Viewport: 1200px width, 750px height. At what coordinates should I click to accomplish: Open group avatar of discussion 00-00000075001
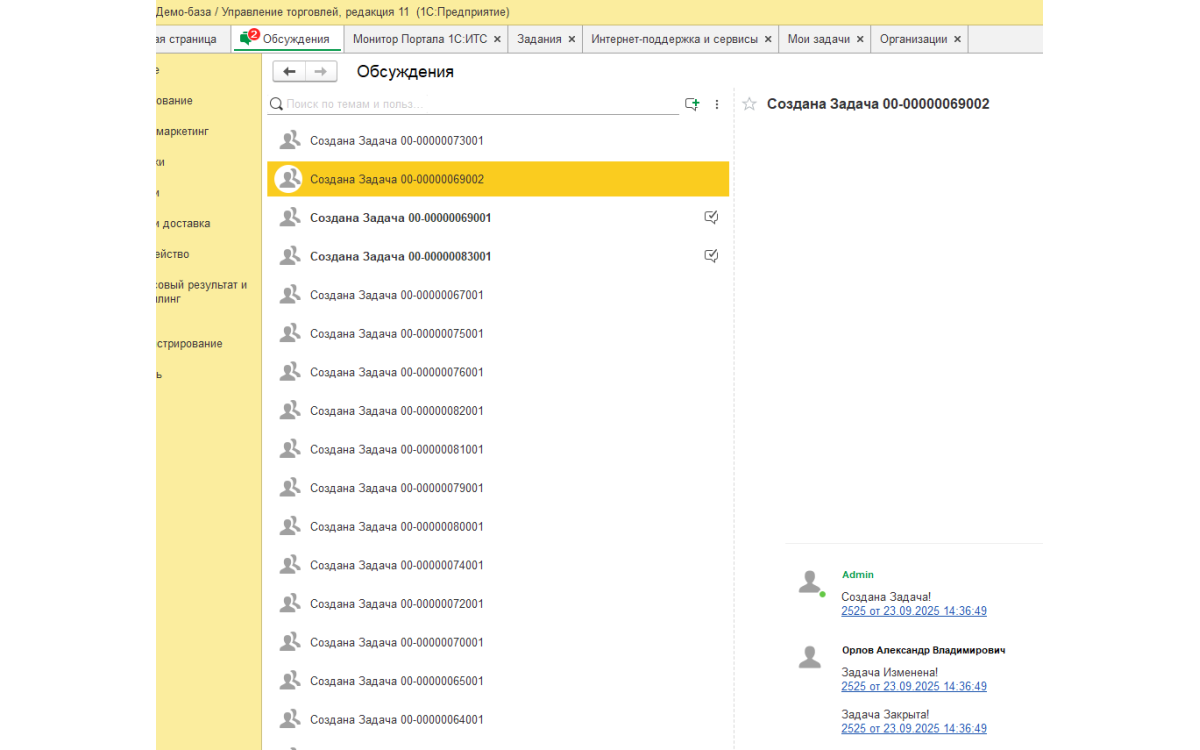[x=289, y=333]
